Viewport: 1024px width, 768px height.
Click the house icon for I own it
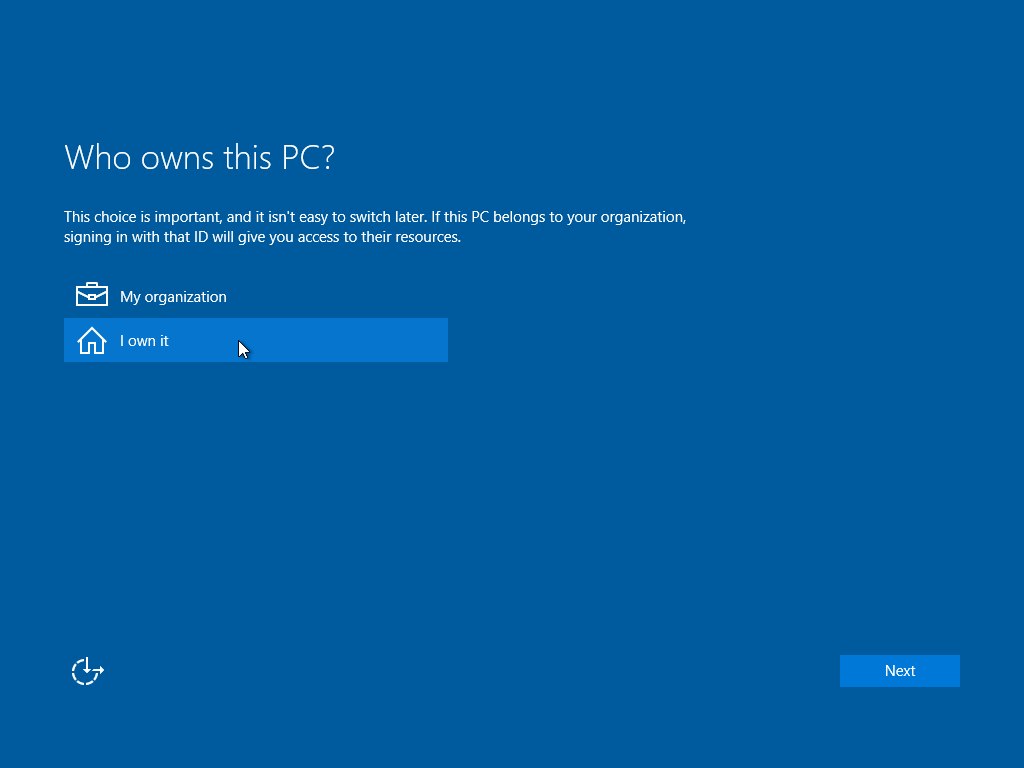tap(92, 341)
